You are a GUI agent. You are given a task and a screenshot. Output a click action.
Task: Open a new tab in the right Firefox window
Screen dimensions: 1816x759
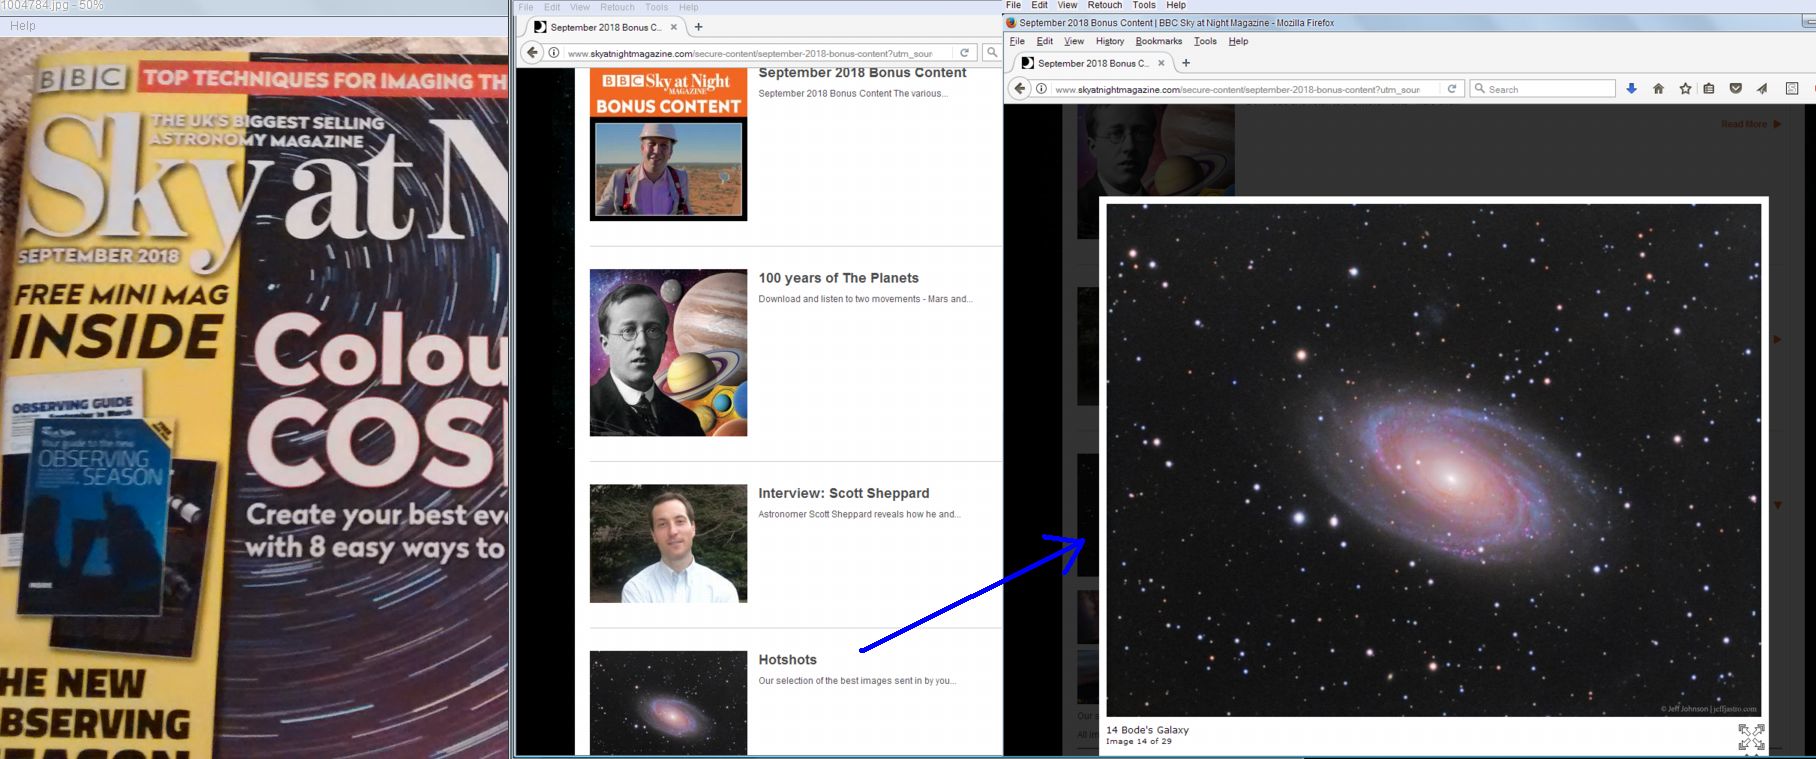point(1186,63)
